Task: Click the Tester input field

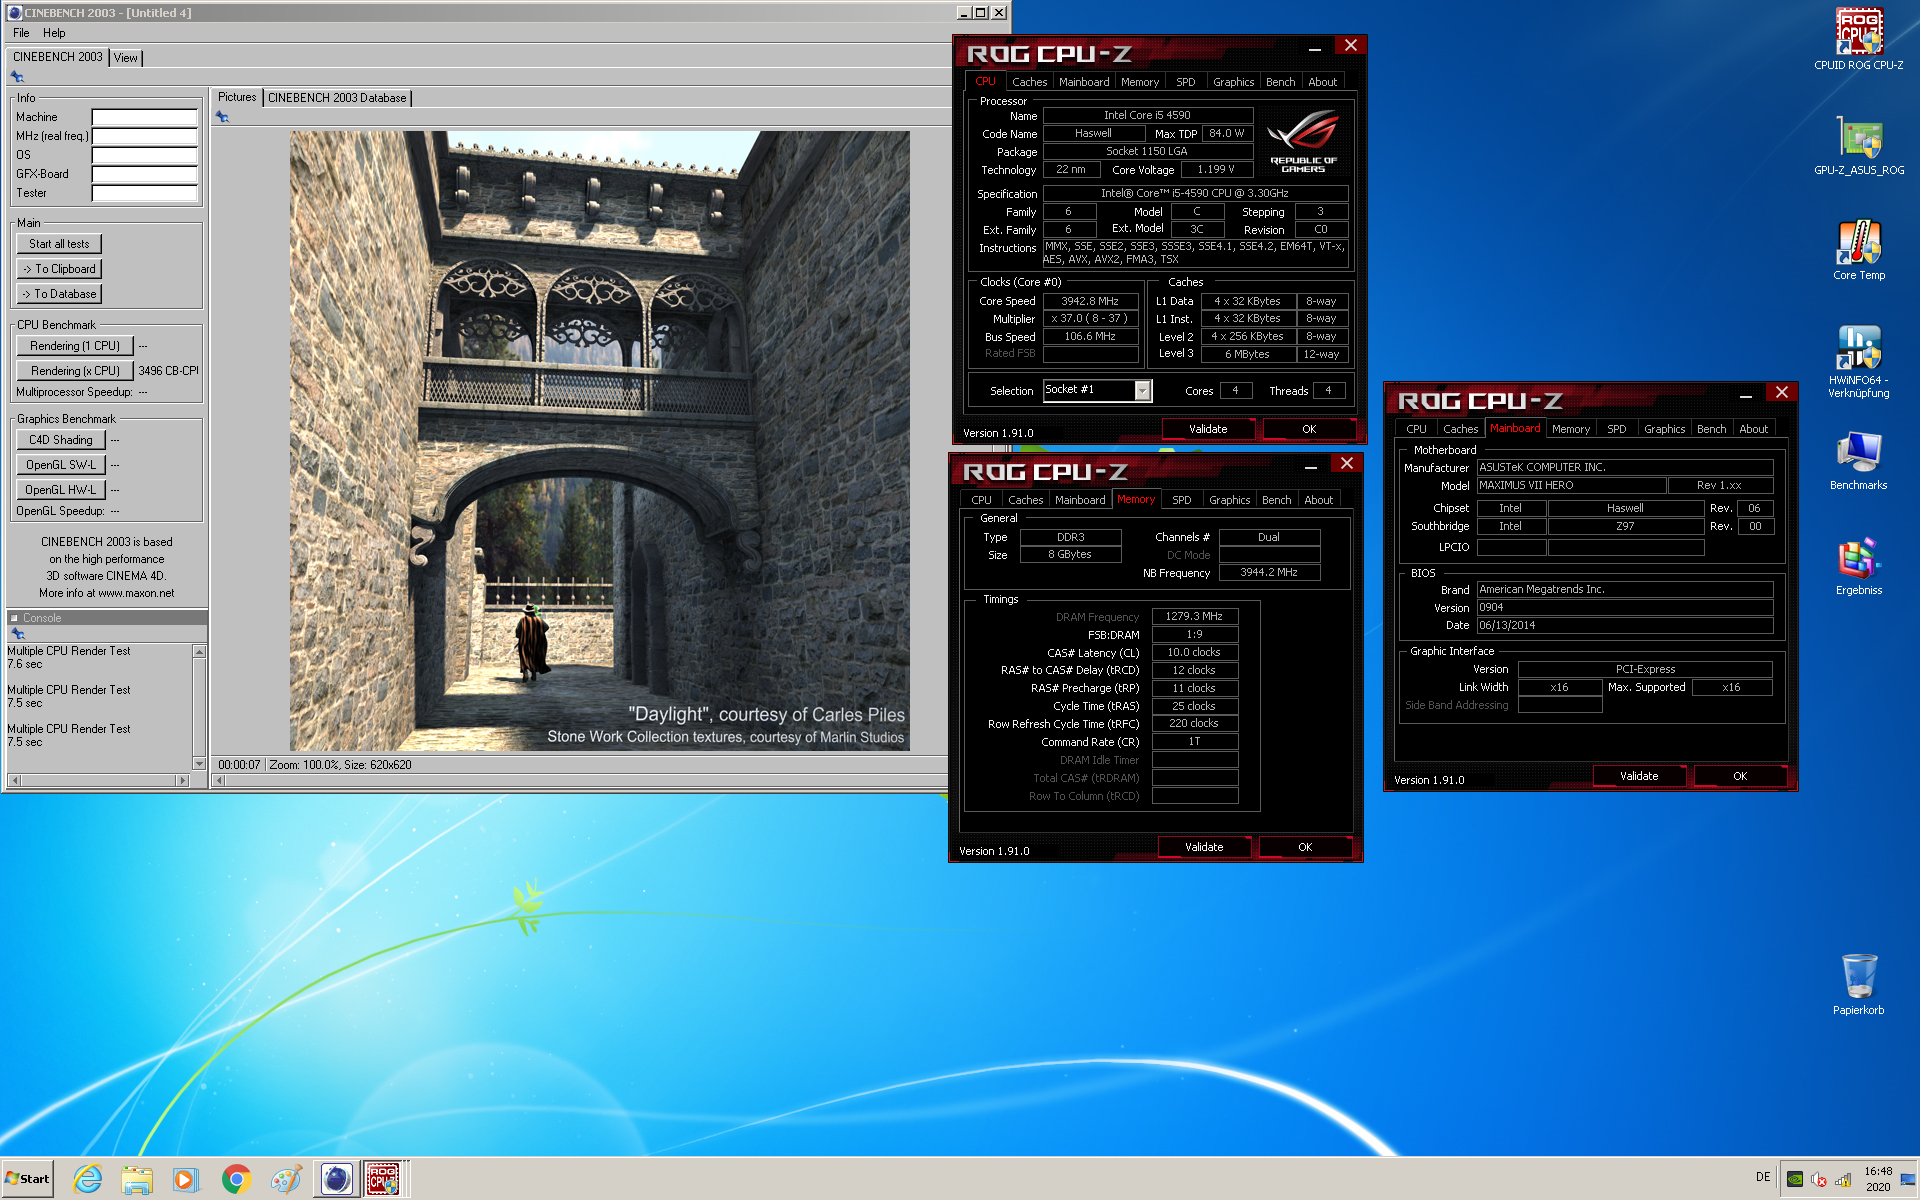Action: [x=144, y=193]
